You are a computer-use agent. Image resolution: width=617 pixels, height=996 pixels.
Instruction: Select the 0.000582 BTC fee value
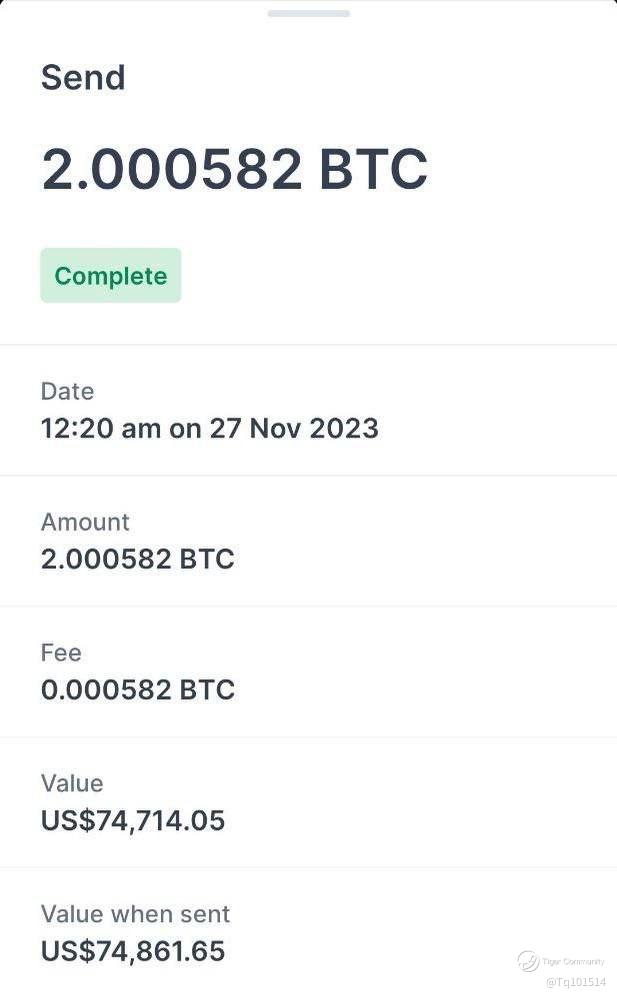pyautogui.click(x=138, y=690)
